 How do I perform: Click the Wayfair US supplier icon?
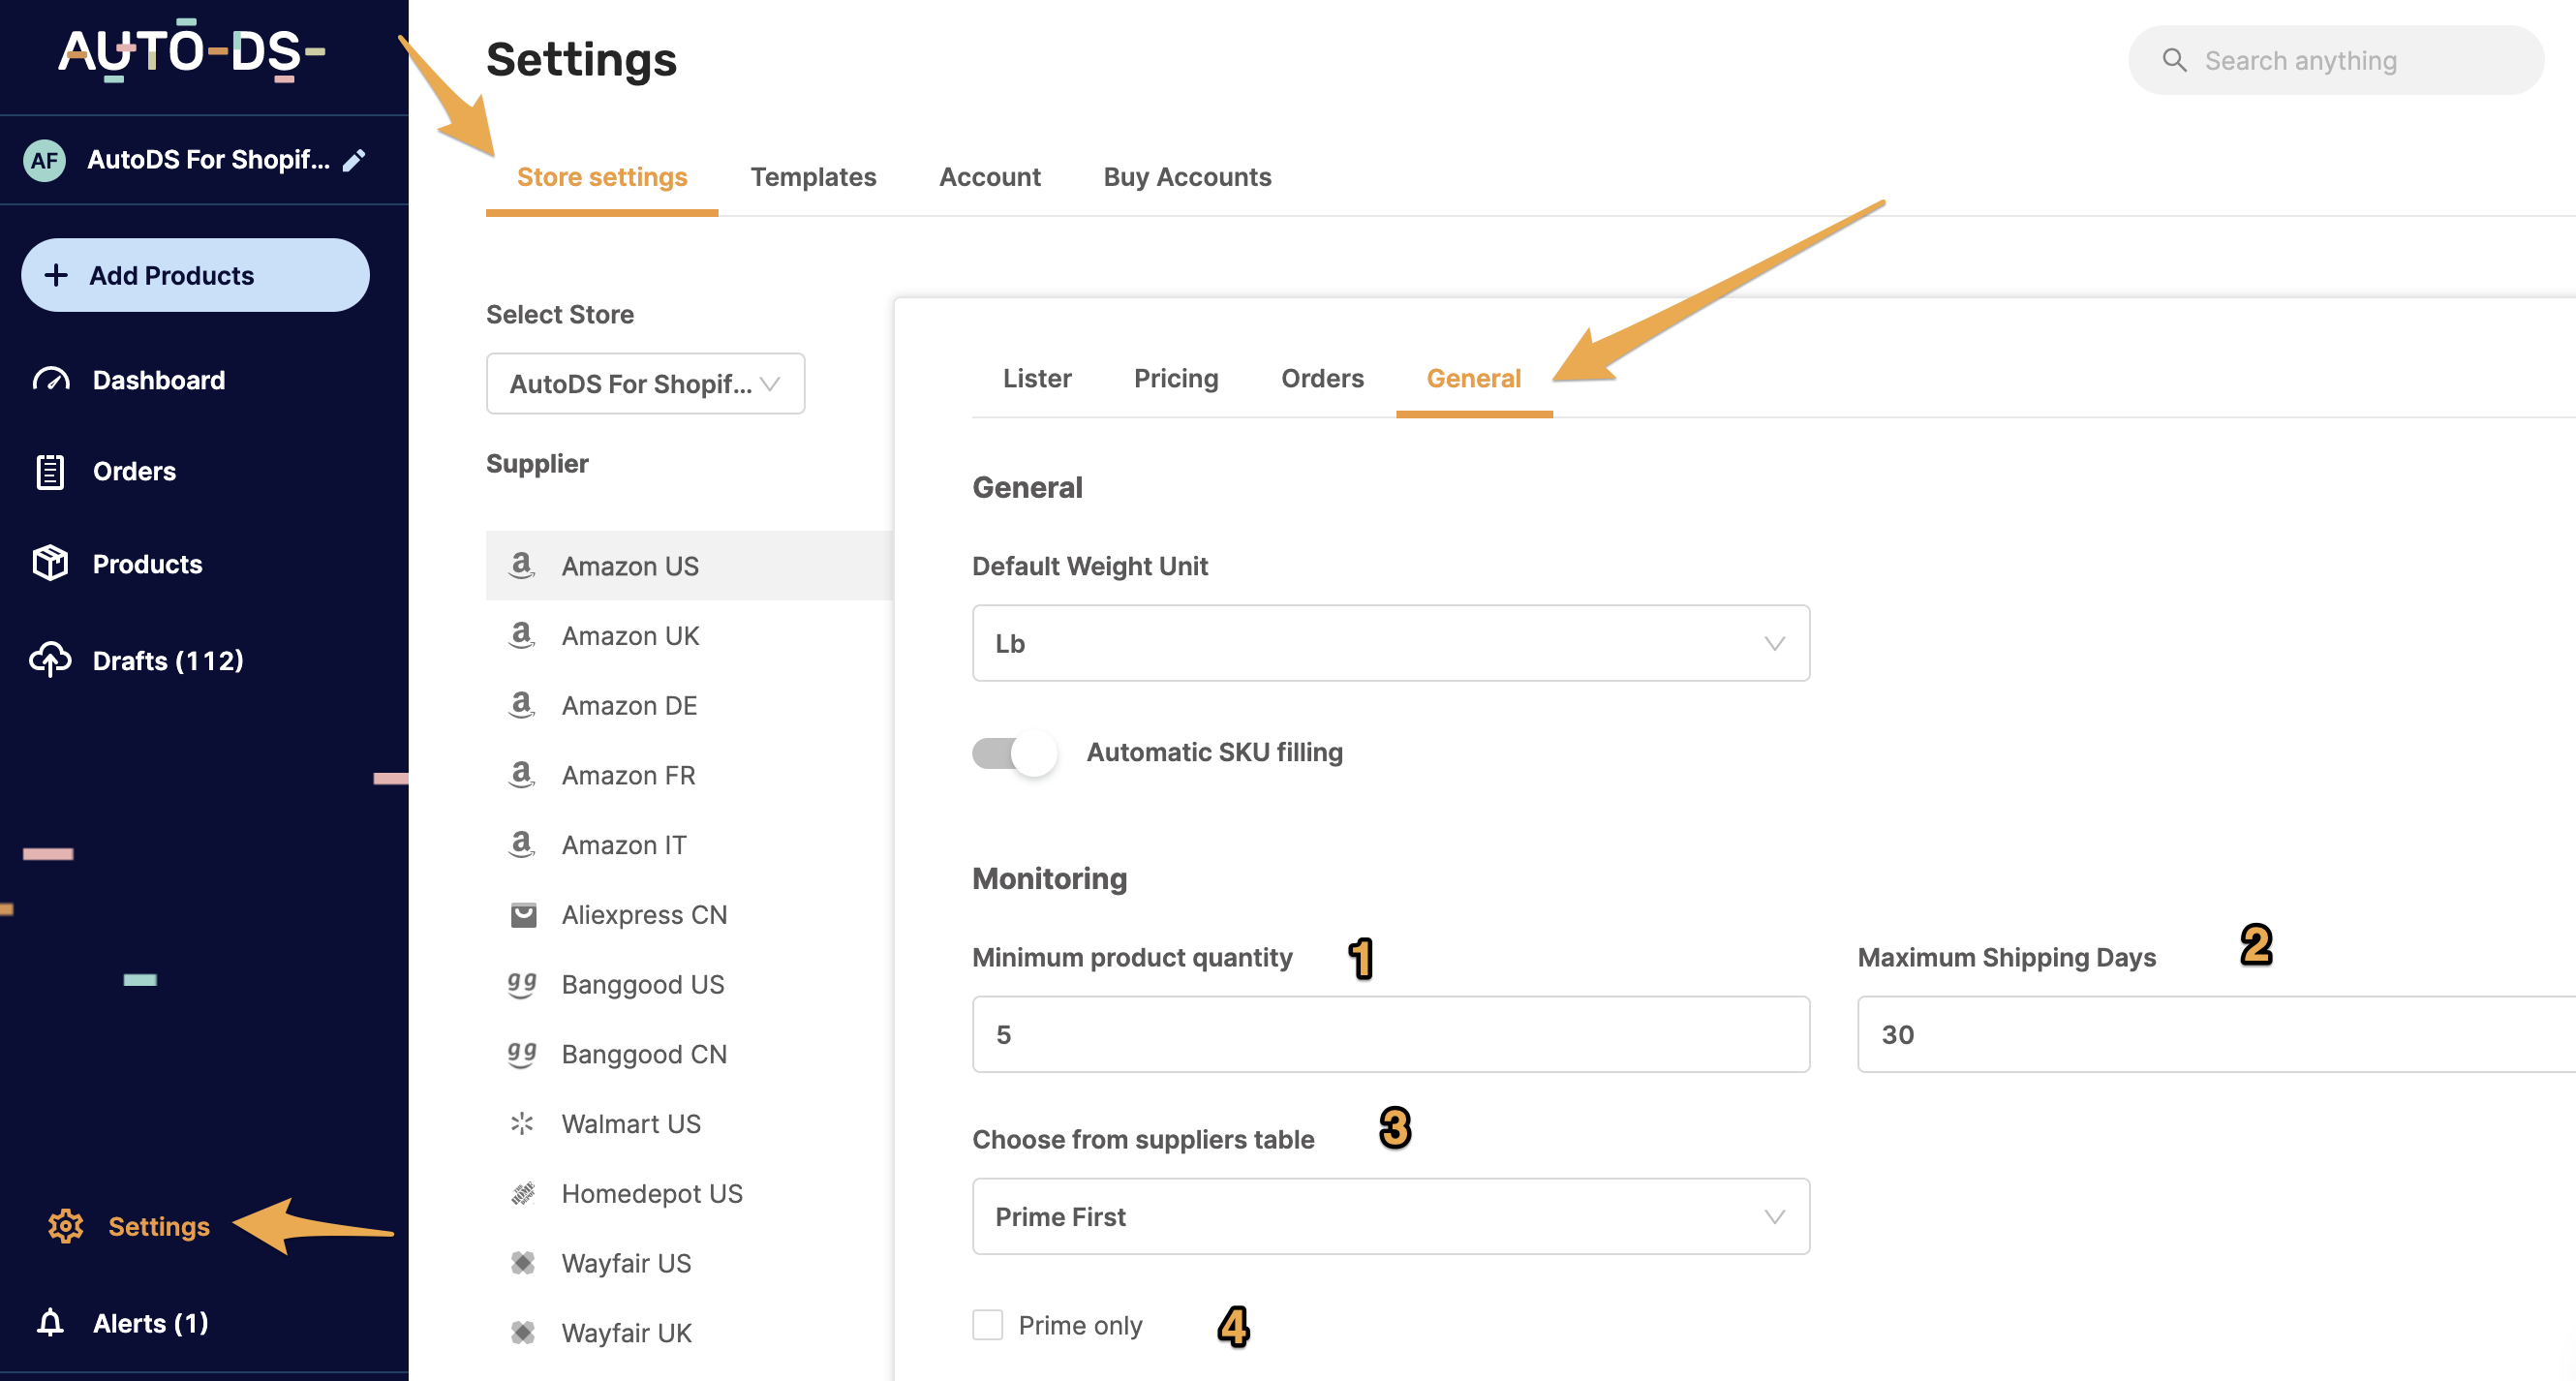(x=523, y=1263)
